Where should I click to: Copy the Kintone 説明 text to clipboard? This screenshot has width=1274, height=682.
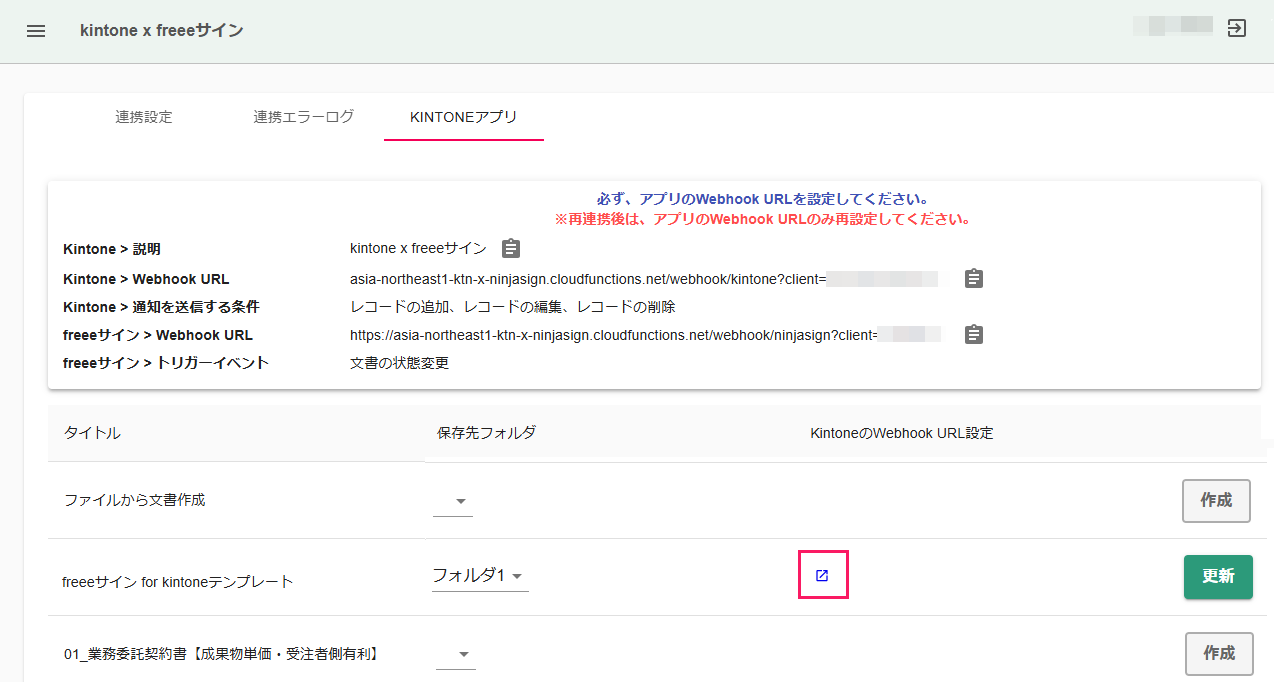(x=511, y=248)
